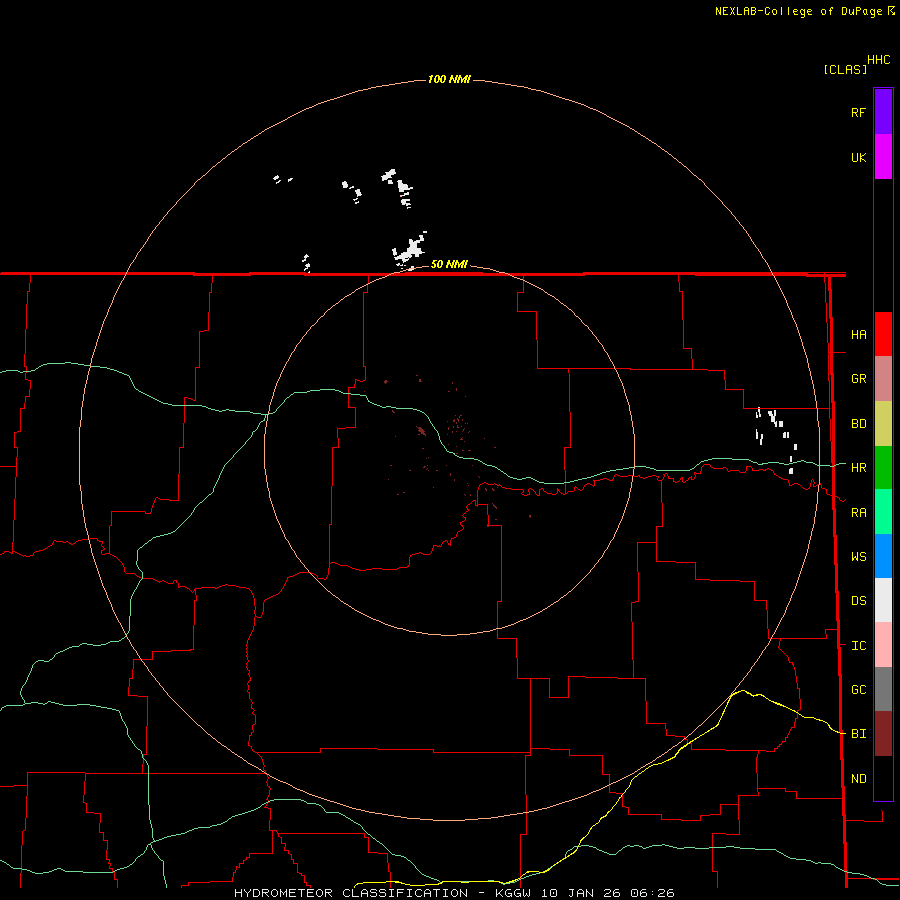This screenshot has height=900, width=900.
Task: Click the IC legend label
Action: [858, 646]
